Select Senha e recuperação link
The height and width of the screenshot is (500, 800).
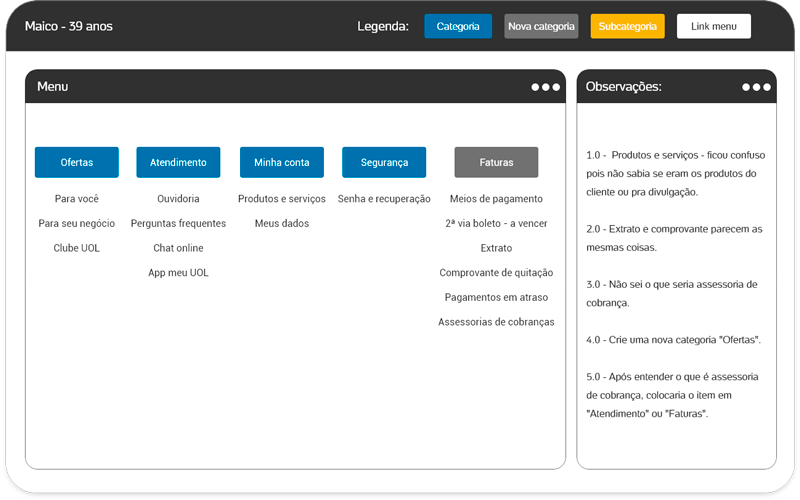tap(384, 199)
